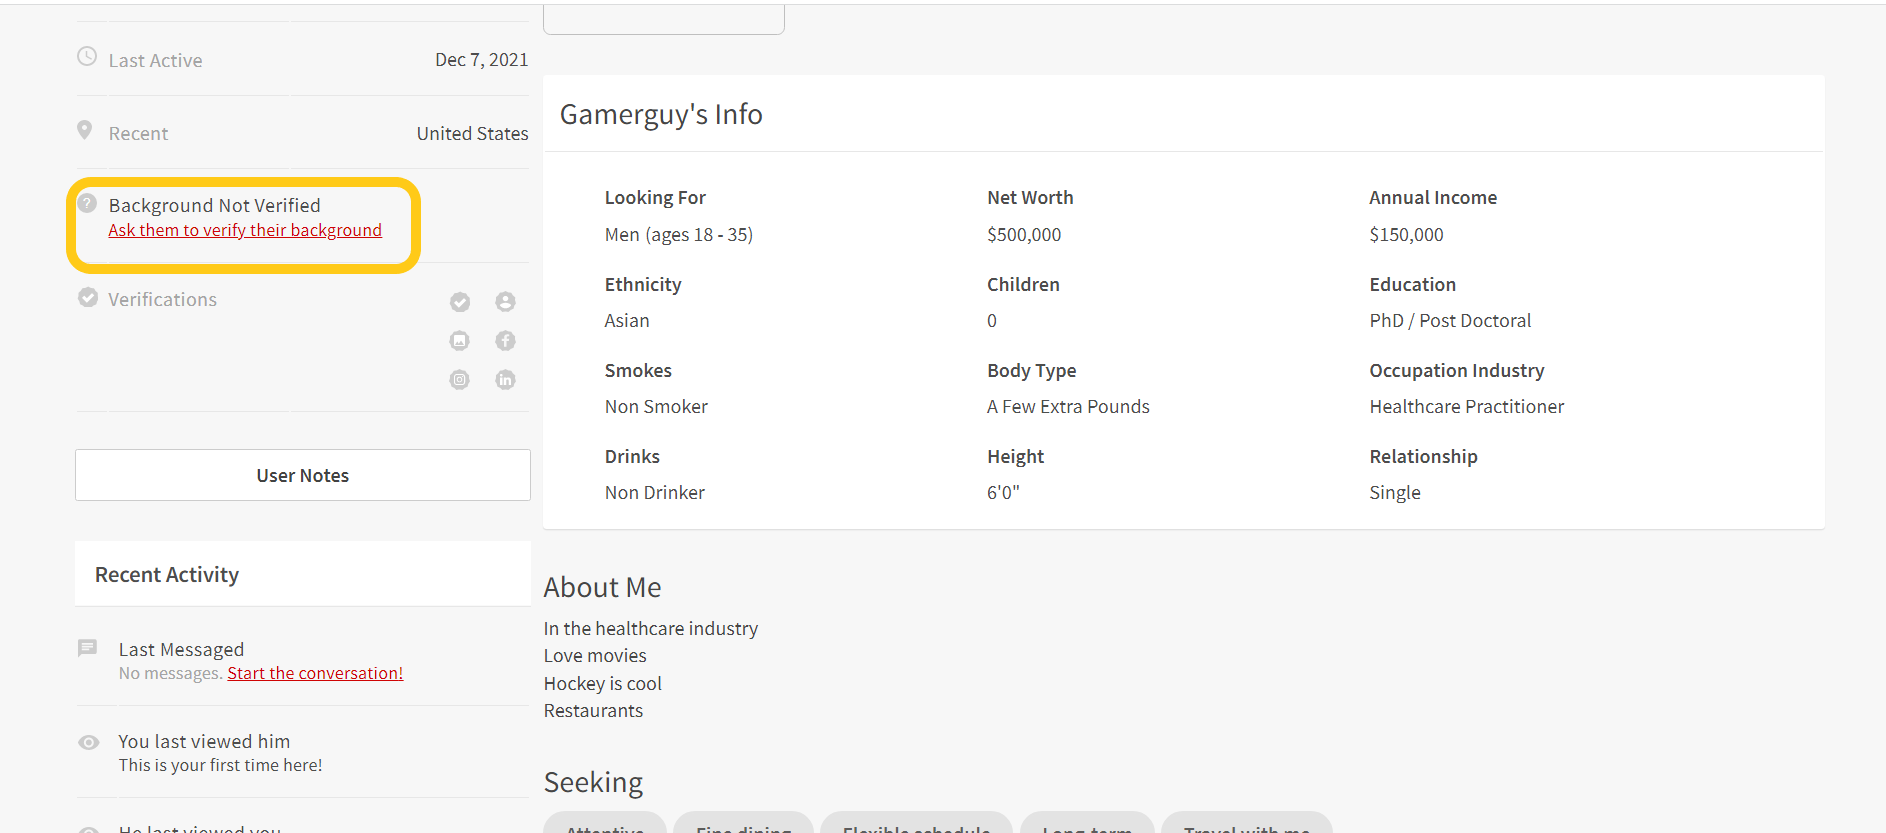Click the Instagram verification badge

[x=460, y=380]
